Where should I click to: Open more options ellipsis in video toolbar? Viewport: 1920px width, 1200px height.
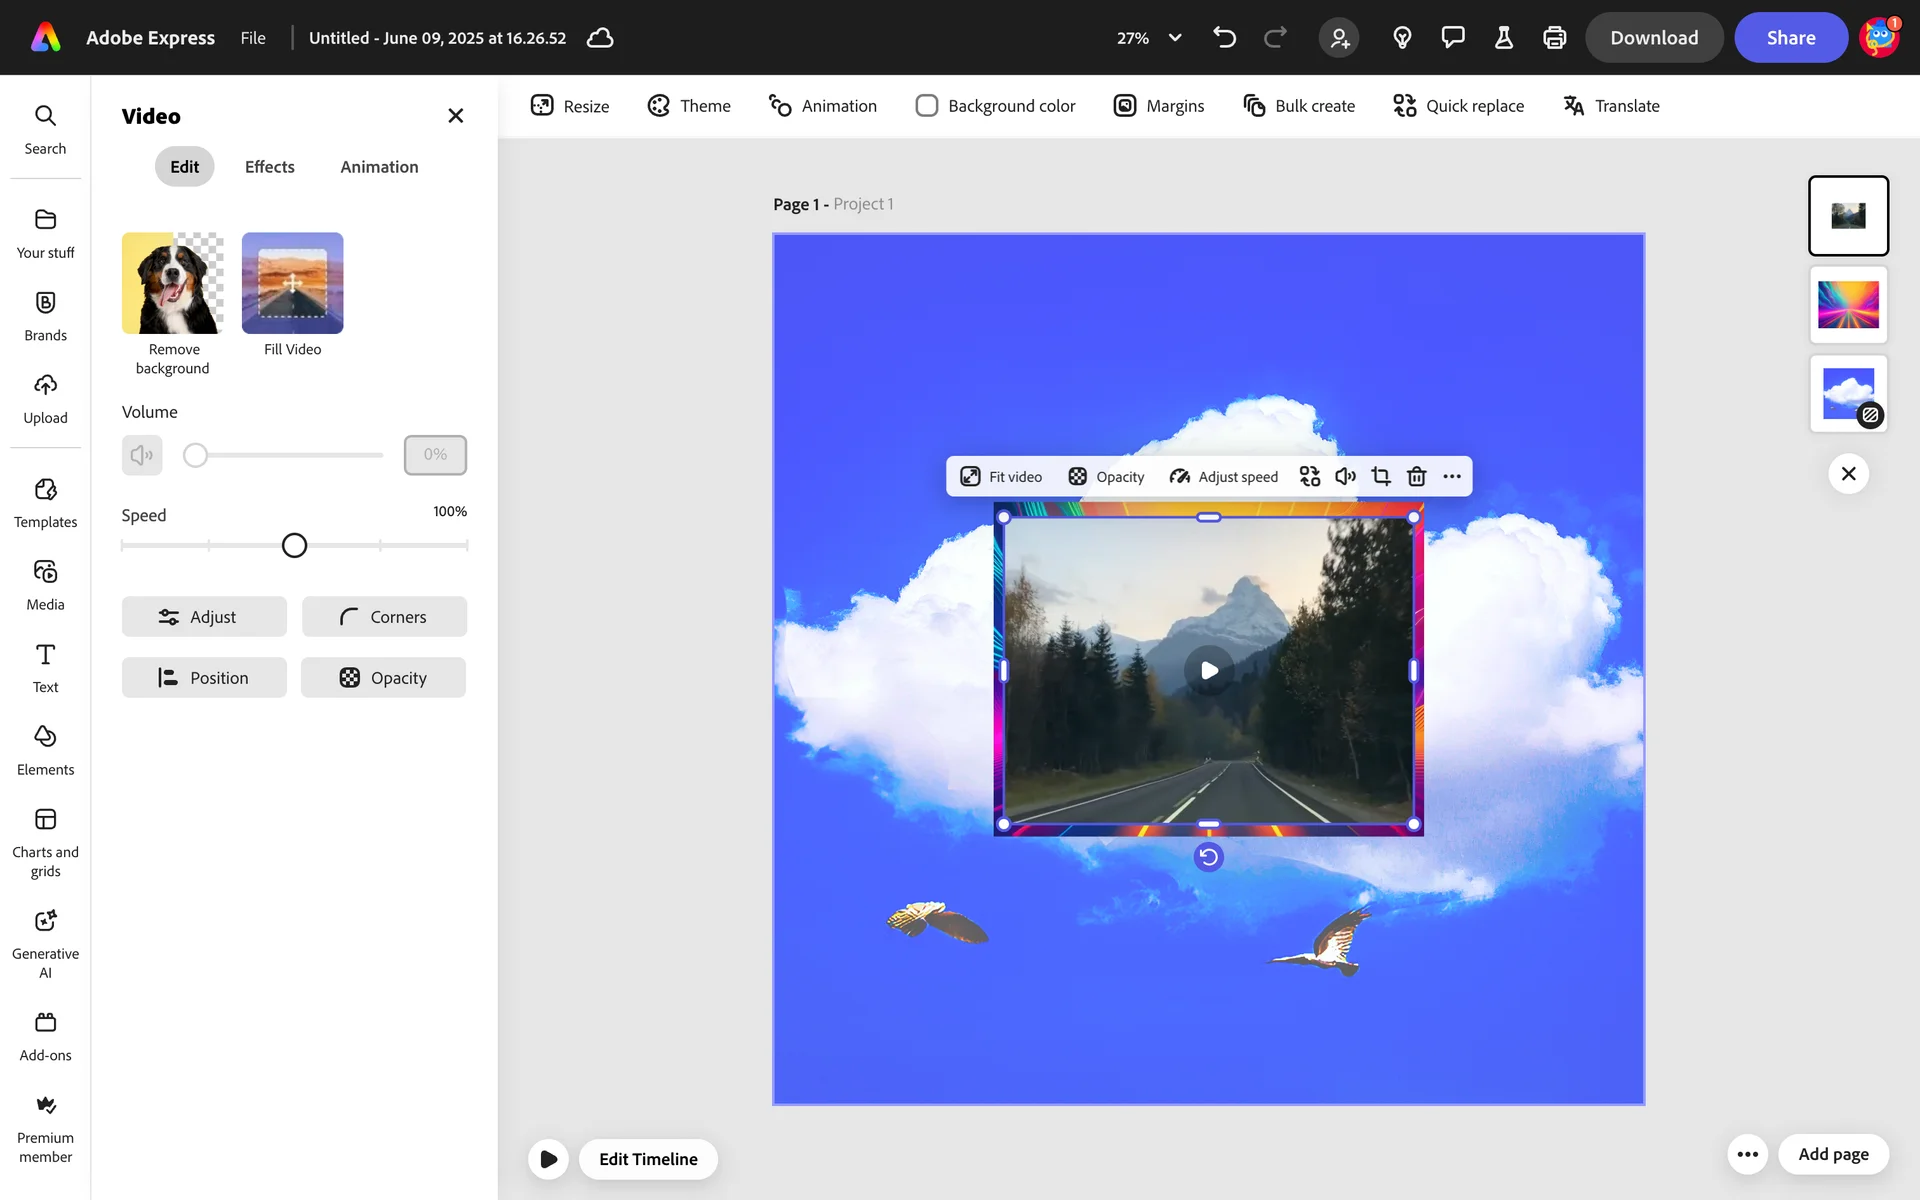click(x=1452, y=477)
